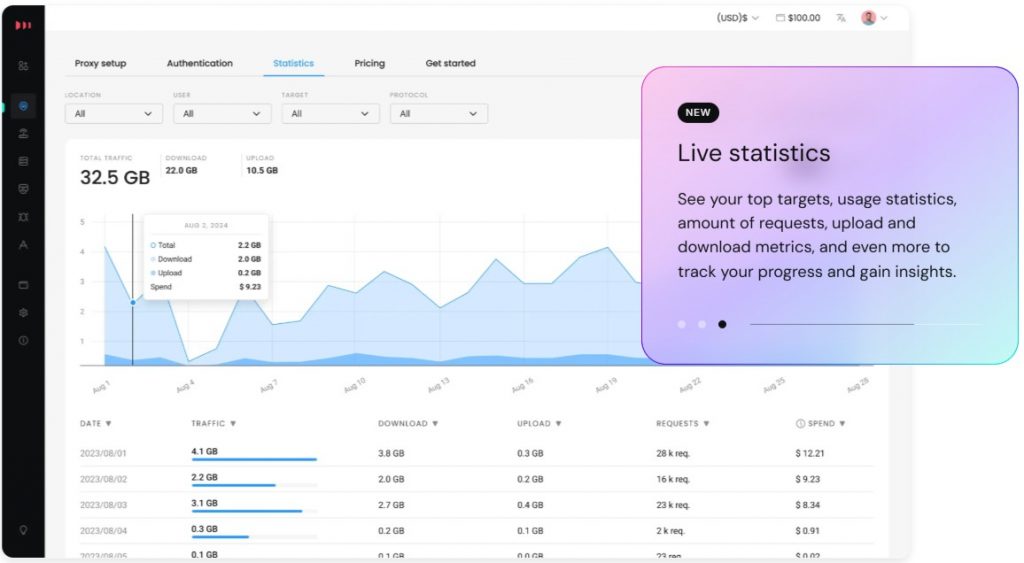
Task: Click the 32.5 GB total traffic value
Action: point(115,178)
